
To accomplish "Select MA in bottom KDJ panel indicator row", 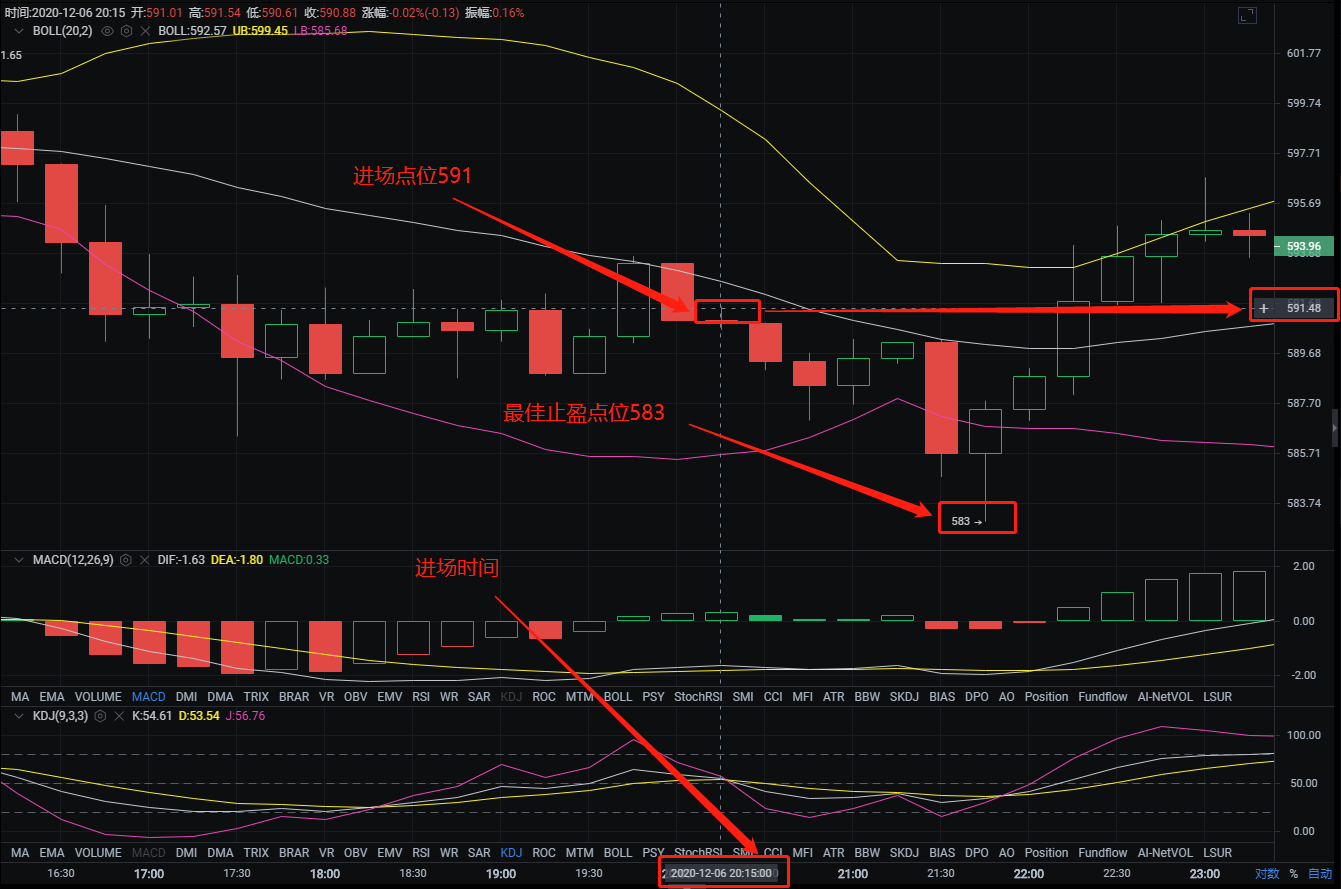I will [x=20, y=853].
